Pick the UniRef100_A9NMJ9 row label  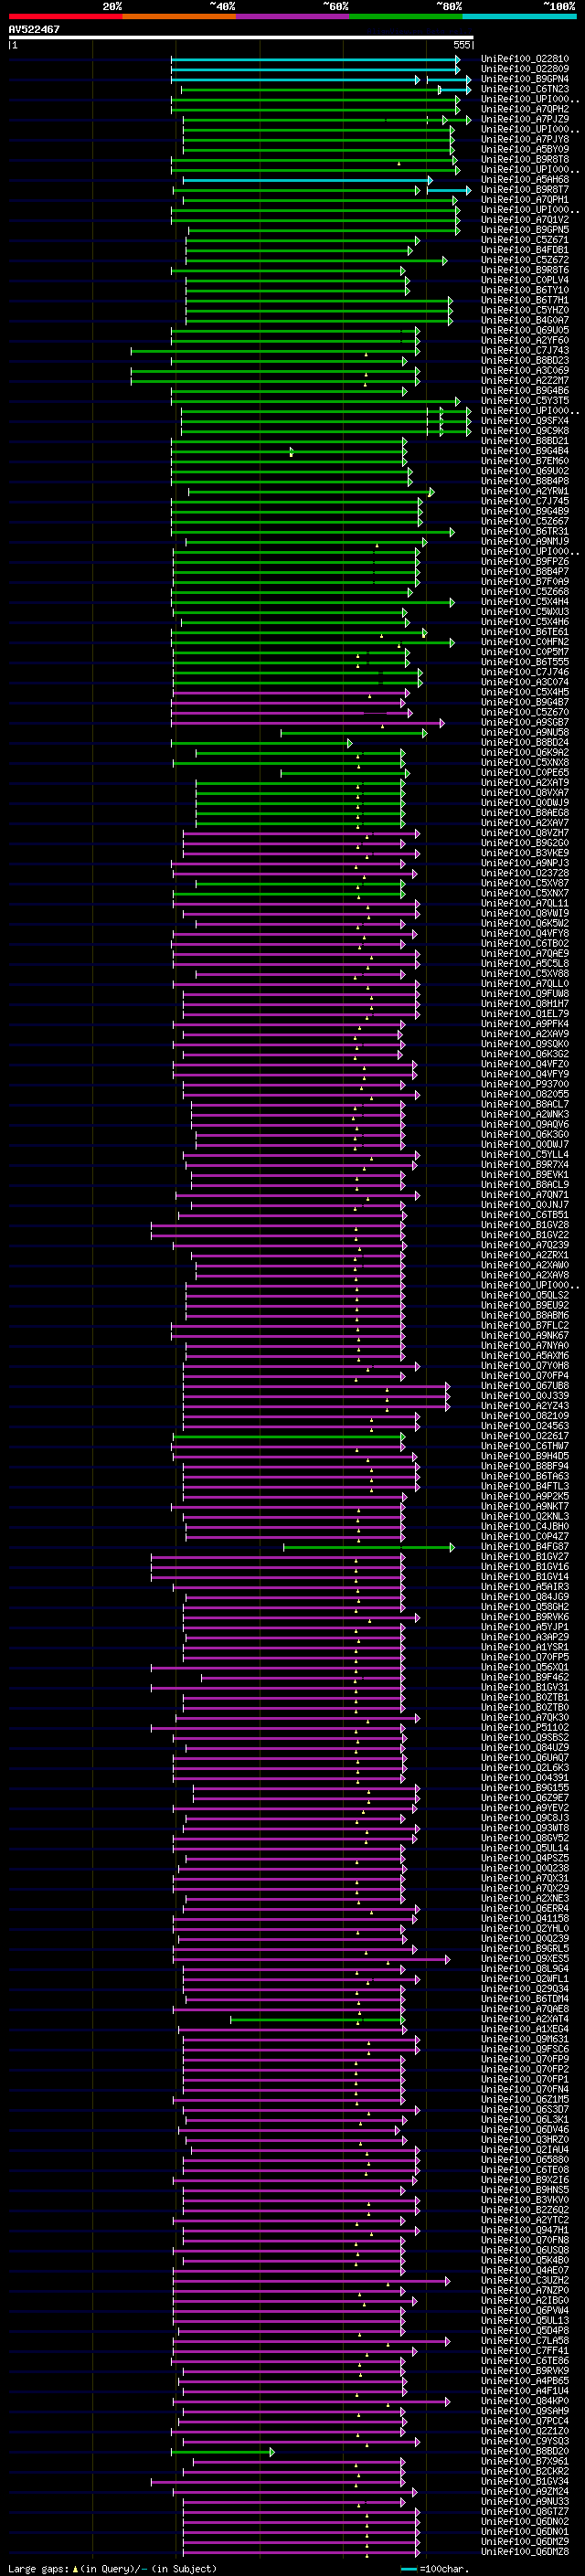coord(525,541)
